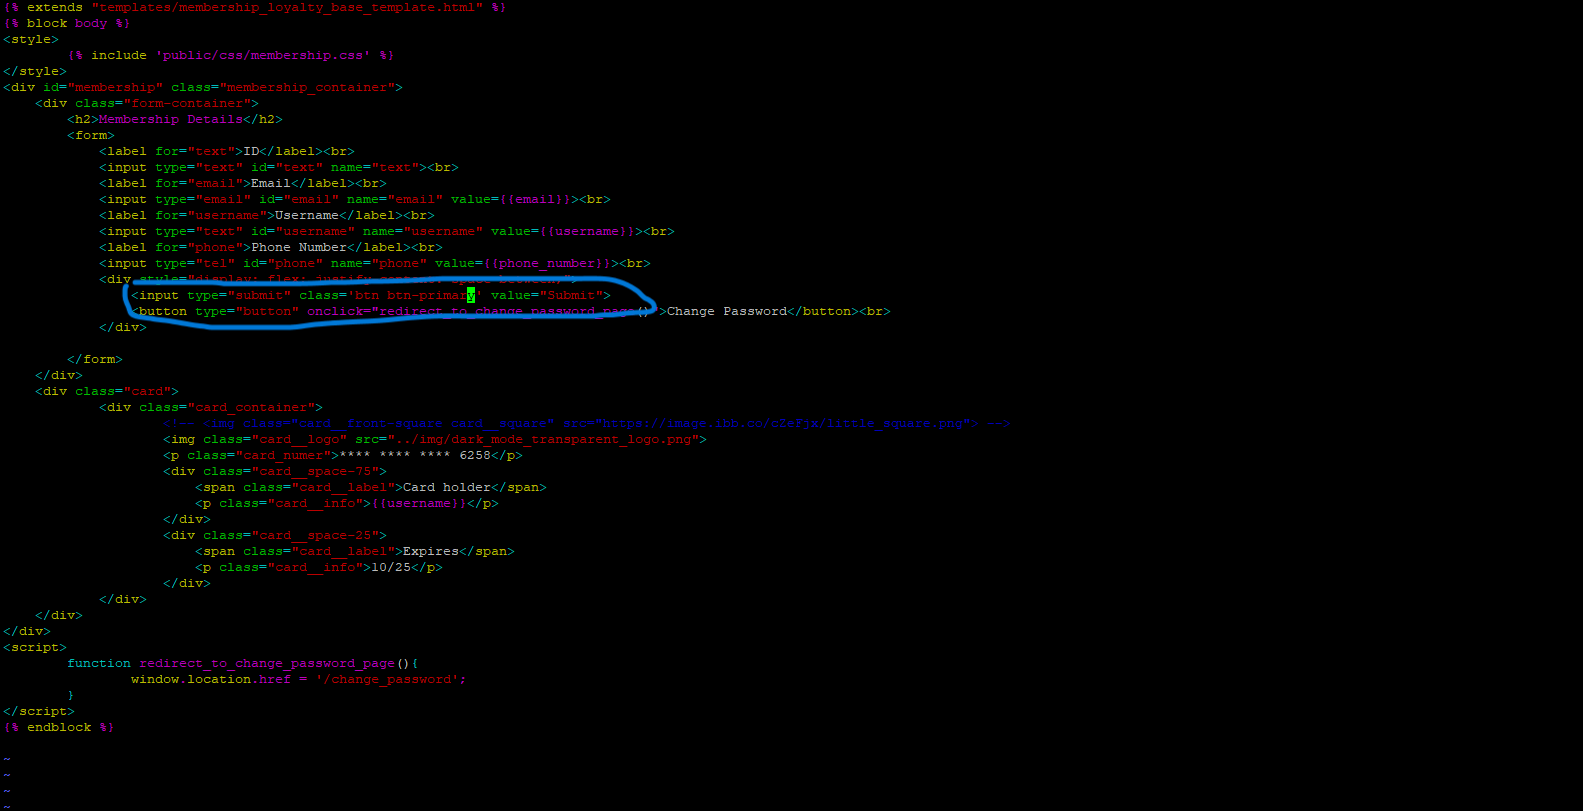Click the '/change_password' string literal

[x=387, y=679]
